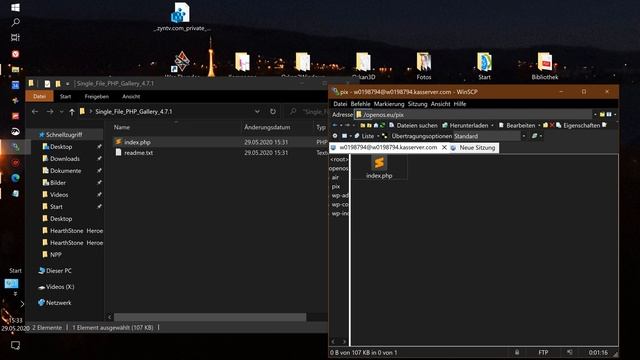Click Explorer forward navigation arrow
This screenshot has width=640, height=360.
(50, 111)
